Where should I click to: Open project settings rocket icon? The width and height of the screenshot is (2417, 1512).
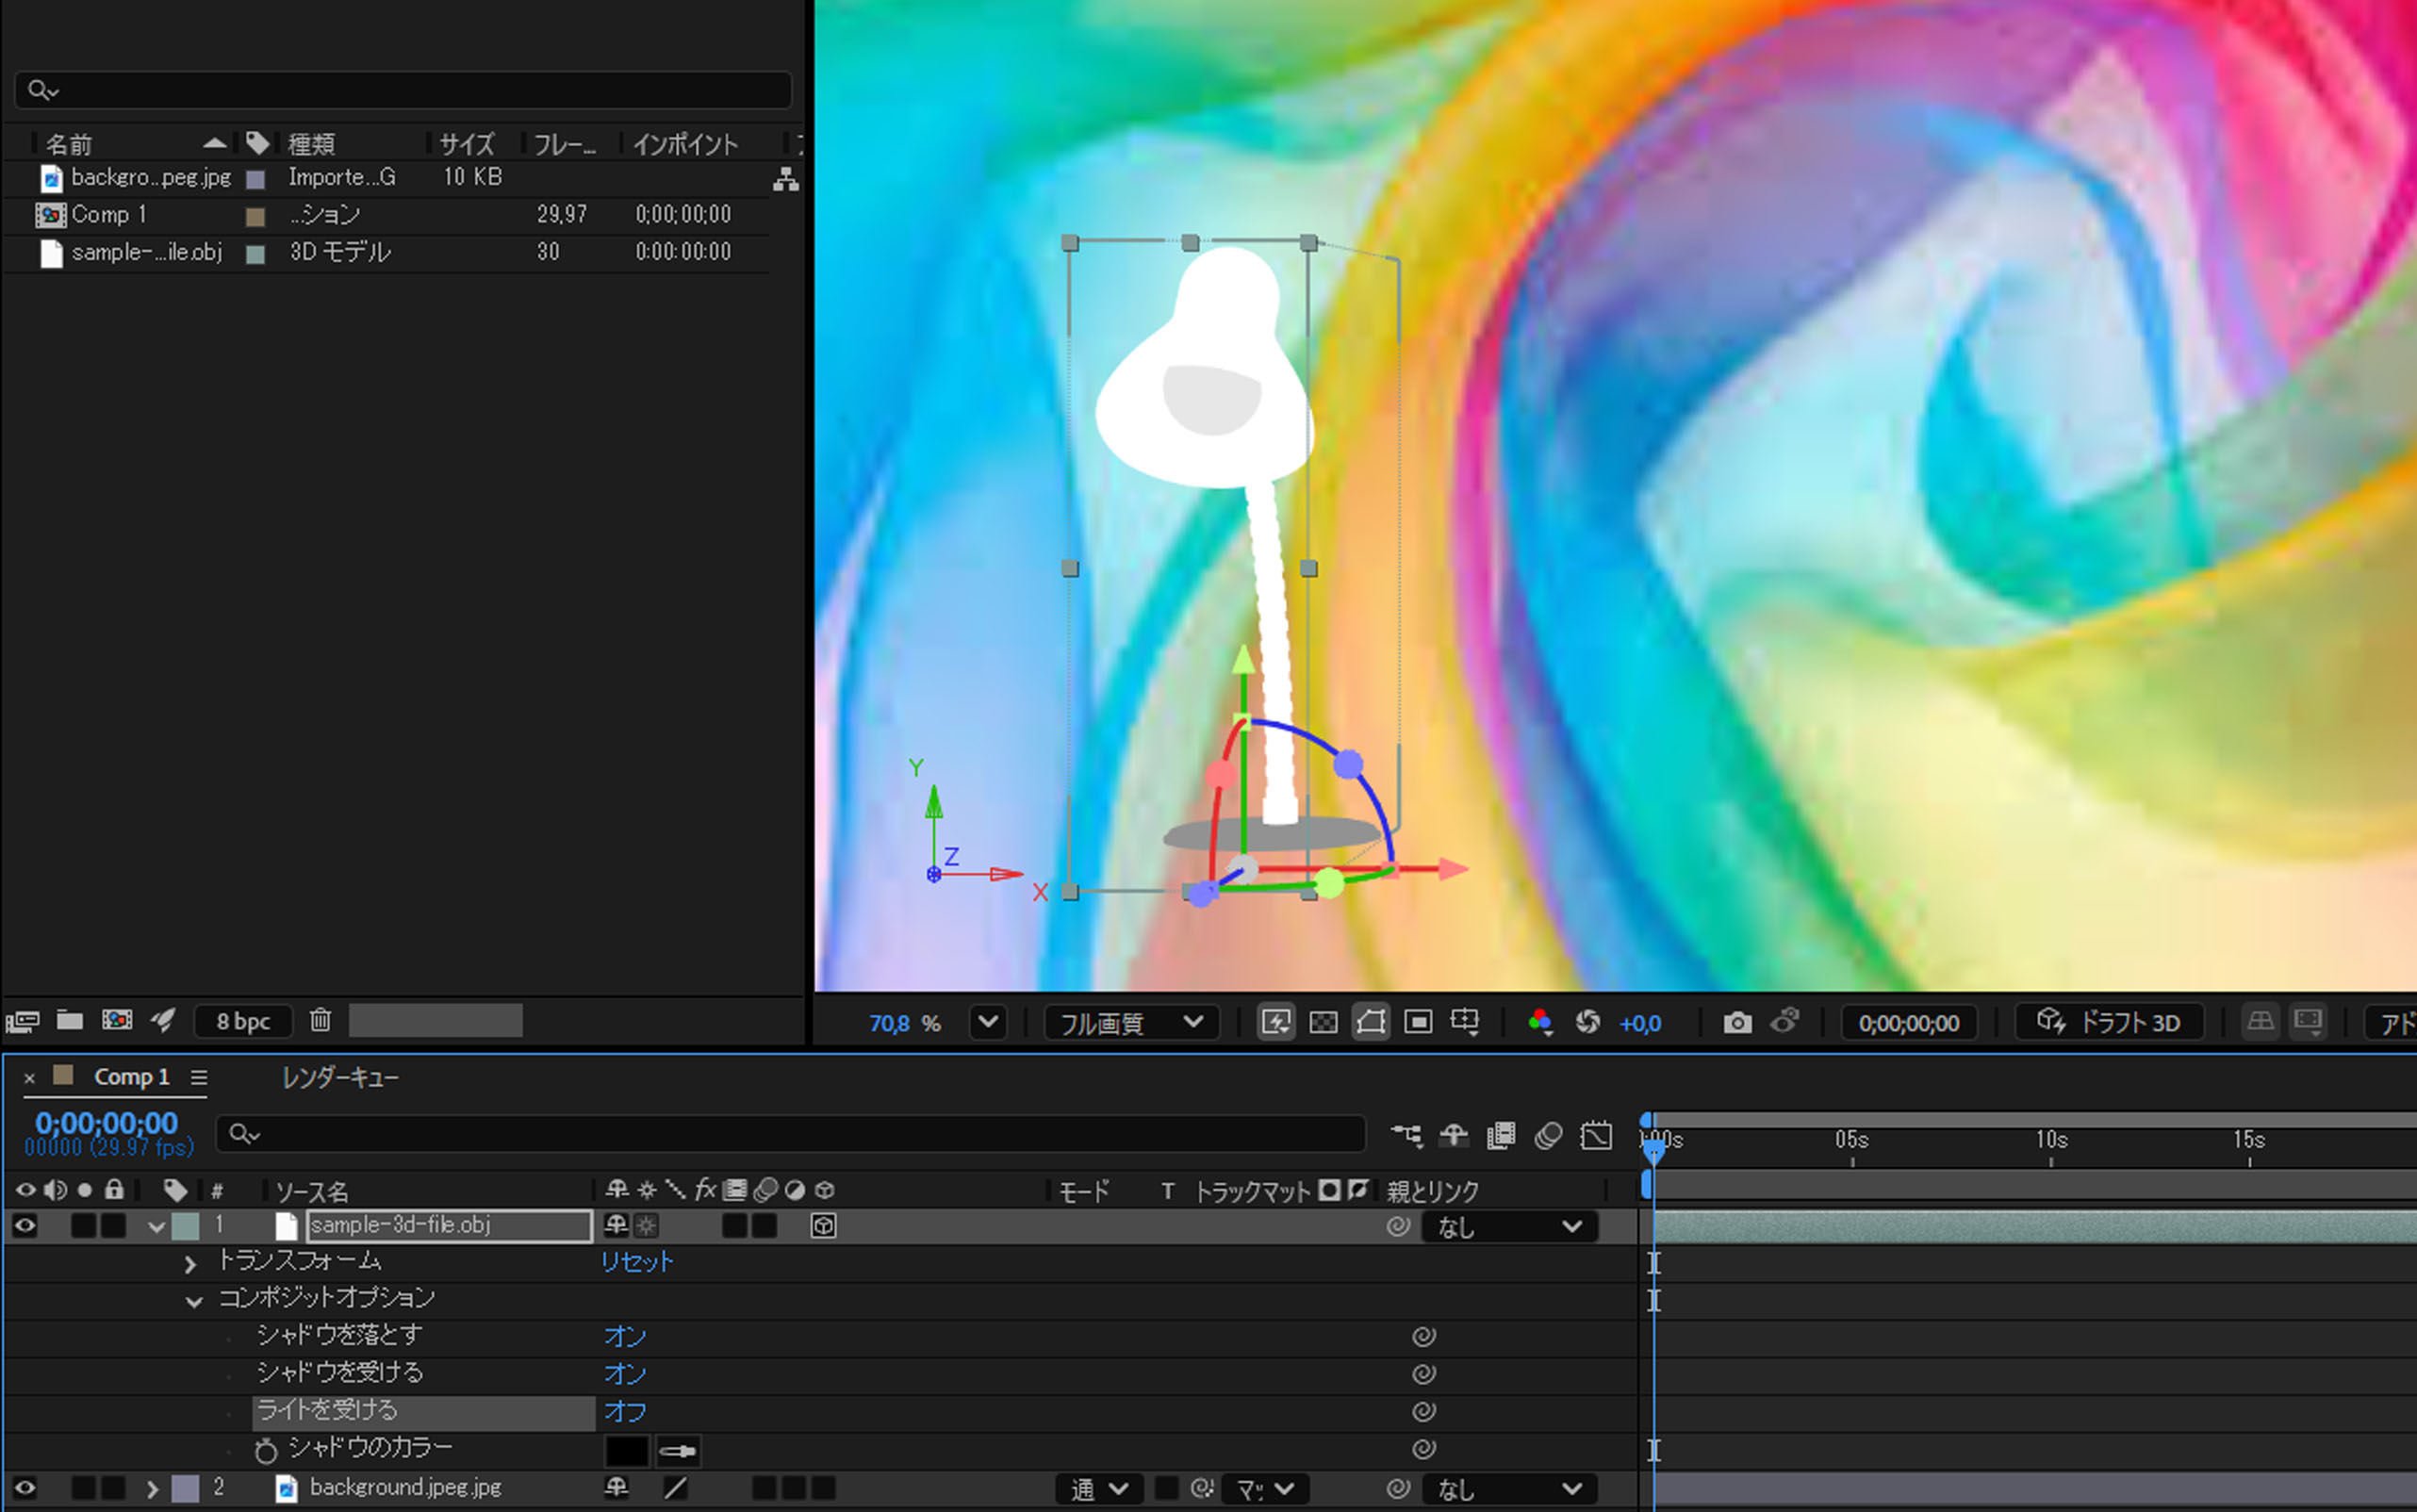tap(163, 1020)
